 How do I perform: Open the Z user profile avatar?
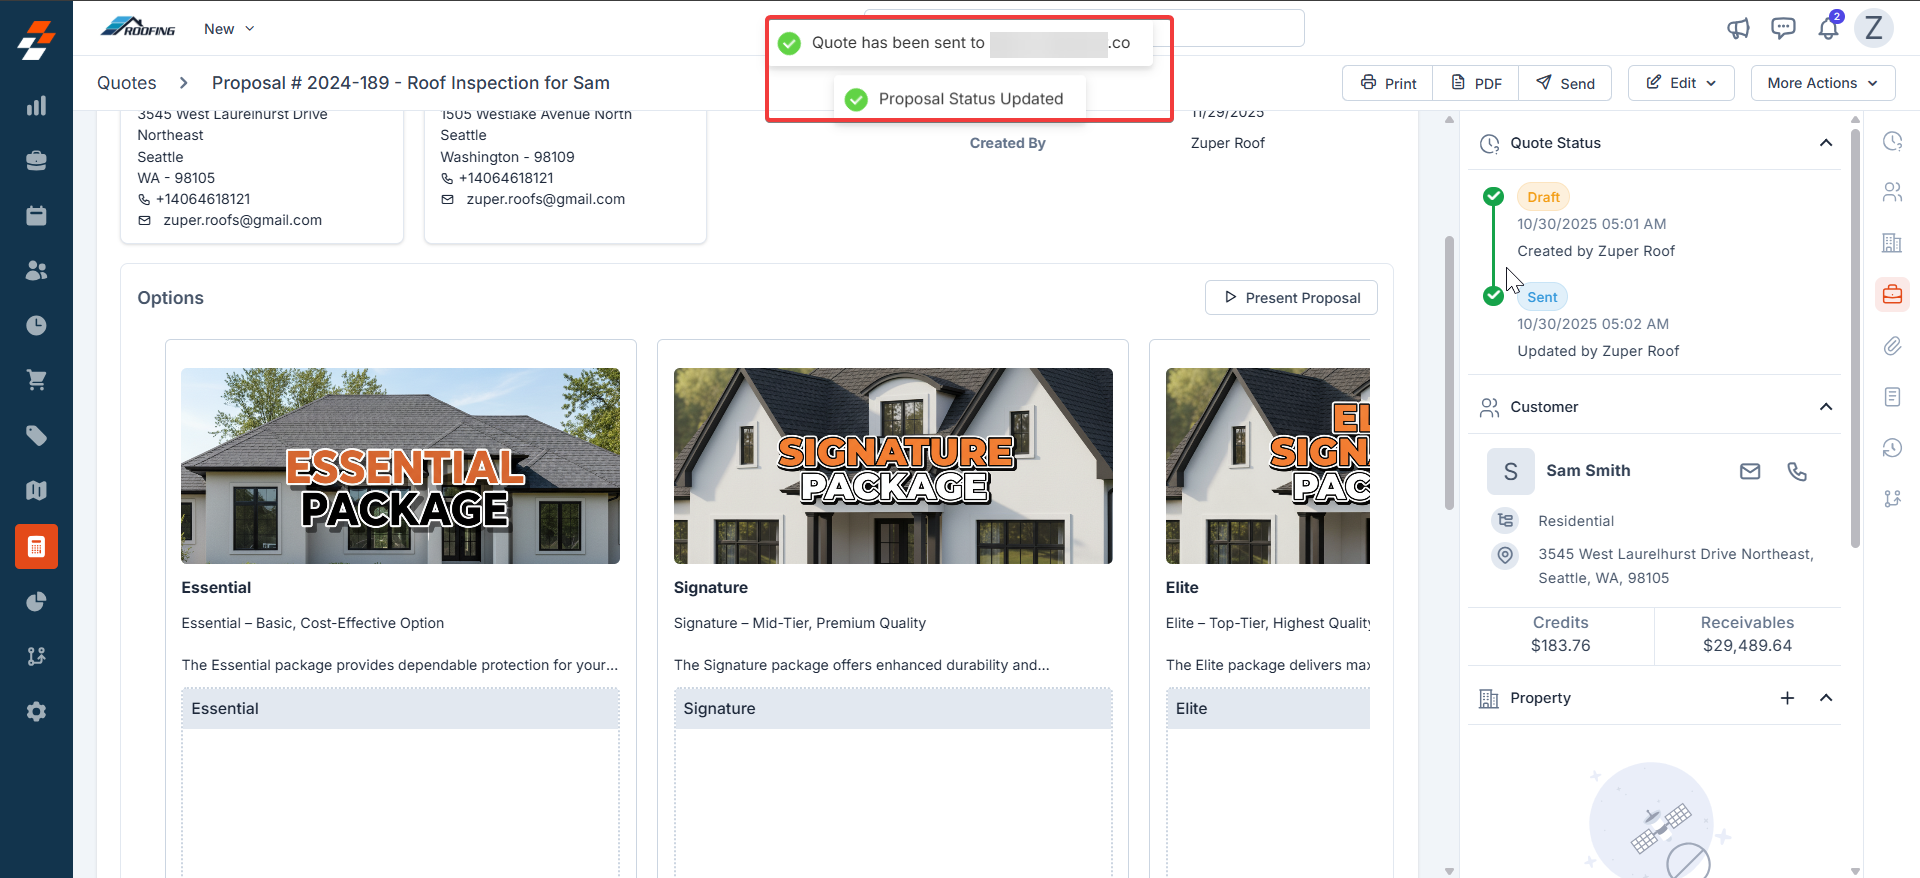point(1874,28)
